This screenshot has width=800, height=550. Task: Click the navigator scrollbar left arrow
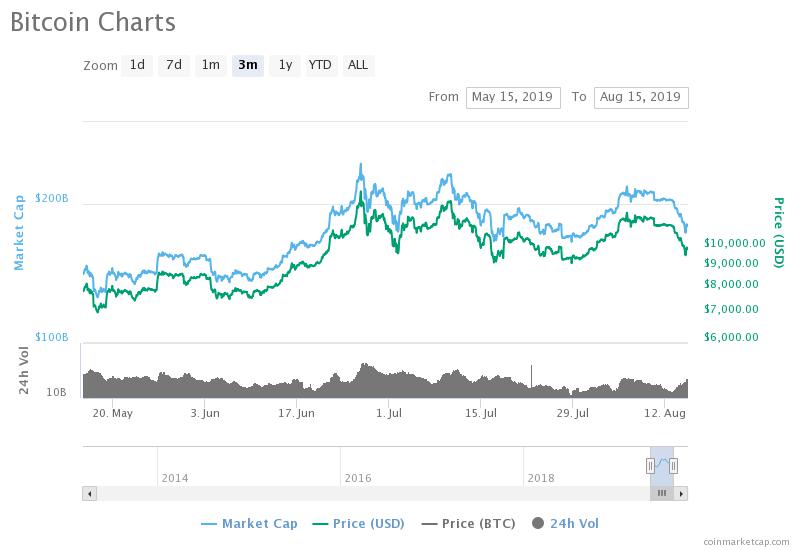point(89,493)
